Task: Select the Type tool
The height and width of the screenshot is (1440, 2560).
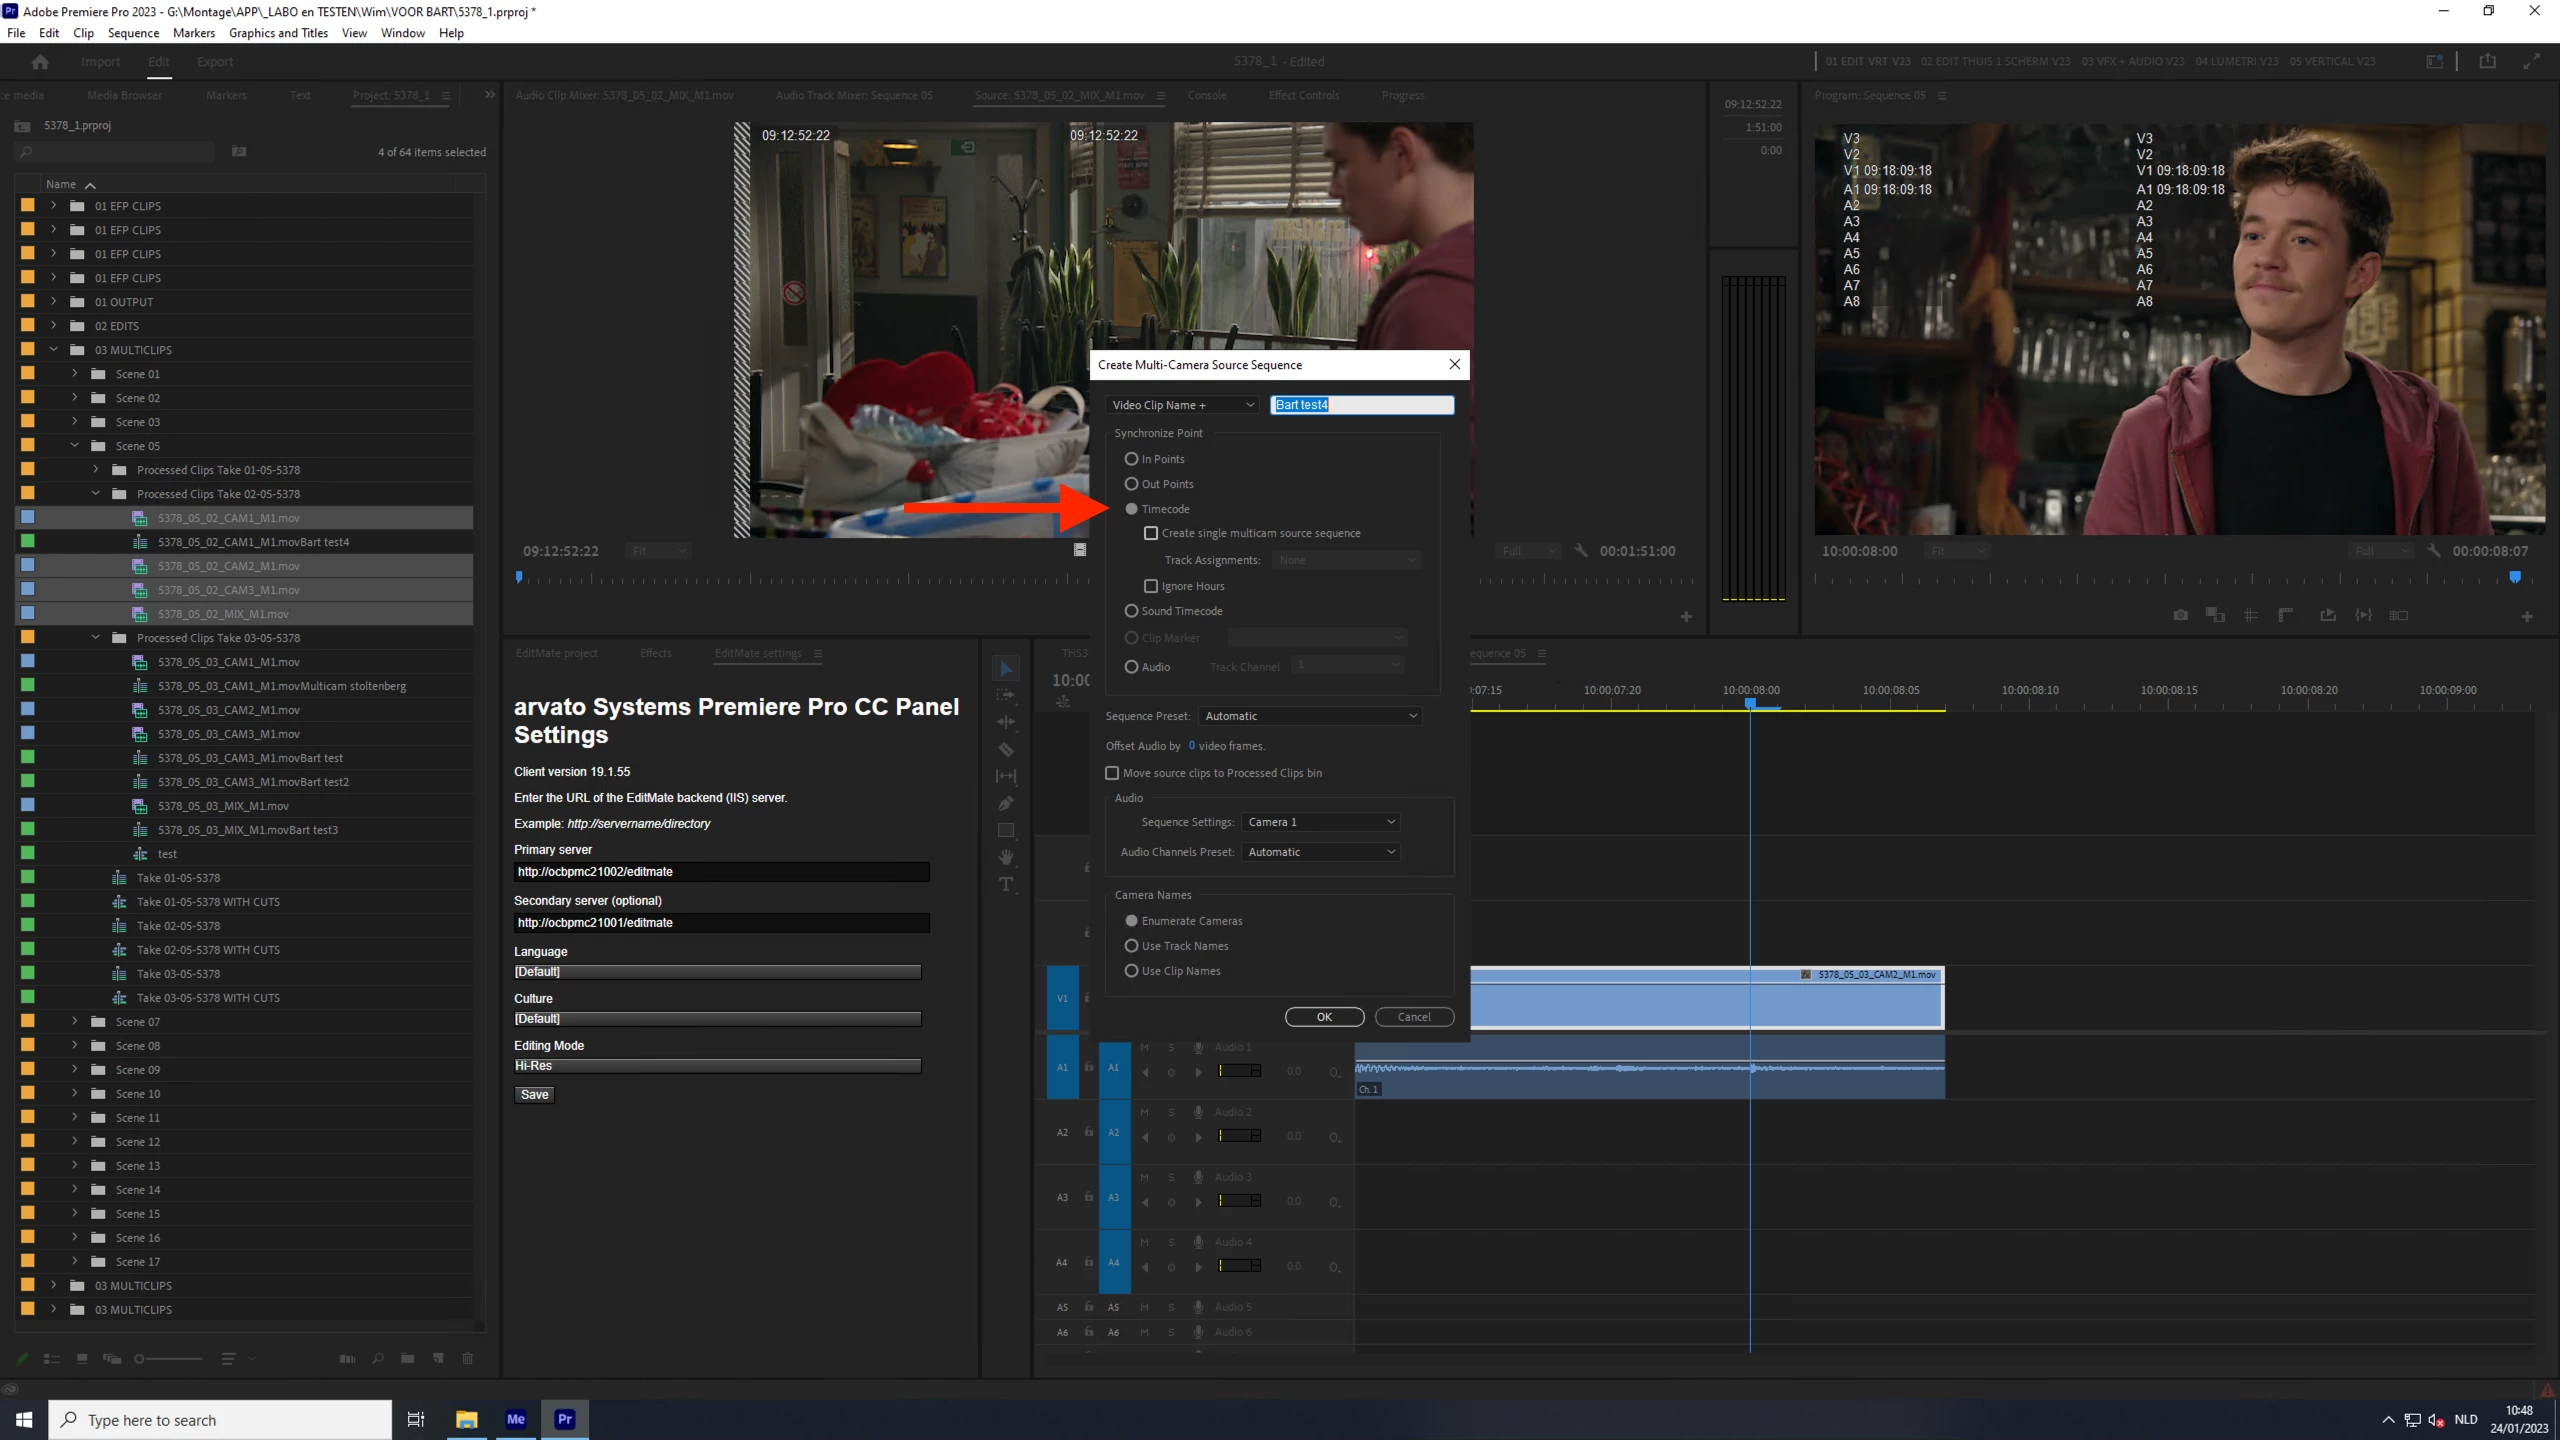Action: pyautogui.click(x=1006, y=884)
